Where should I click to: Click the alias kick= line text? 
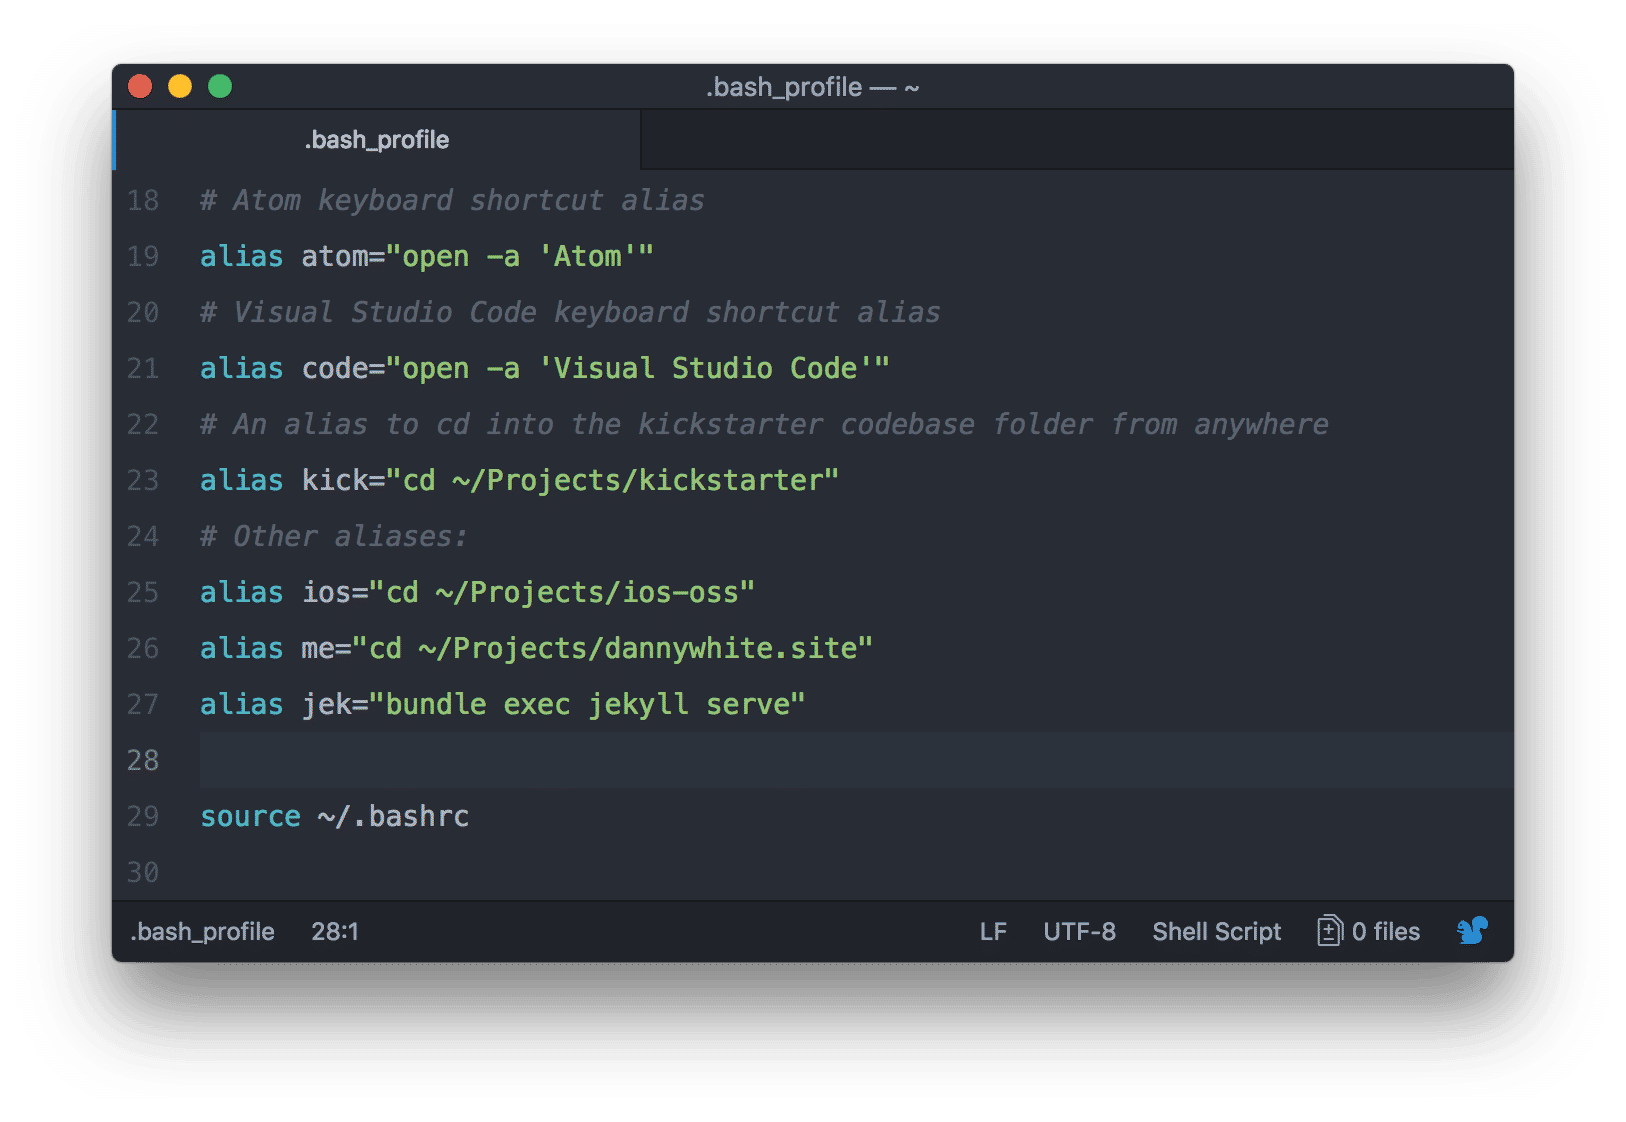(520, 481)
